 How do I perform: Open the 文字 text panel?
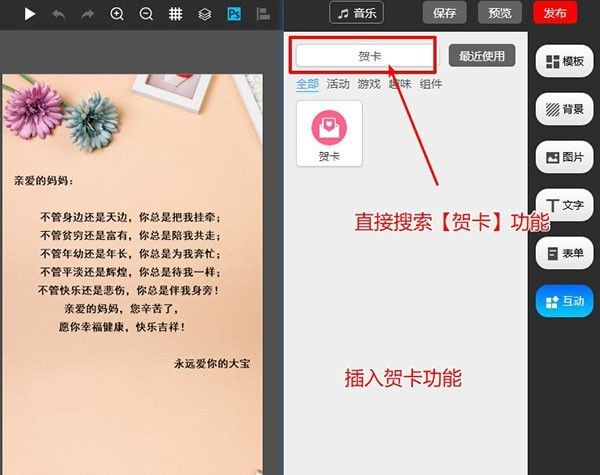[564, 205]
